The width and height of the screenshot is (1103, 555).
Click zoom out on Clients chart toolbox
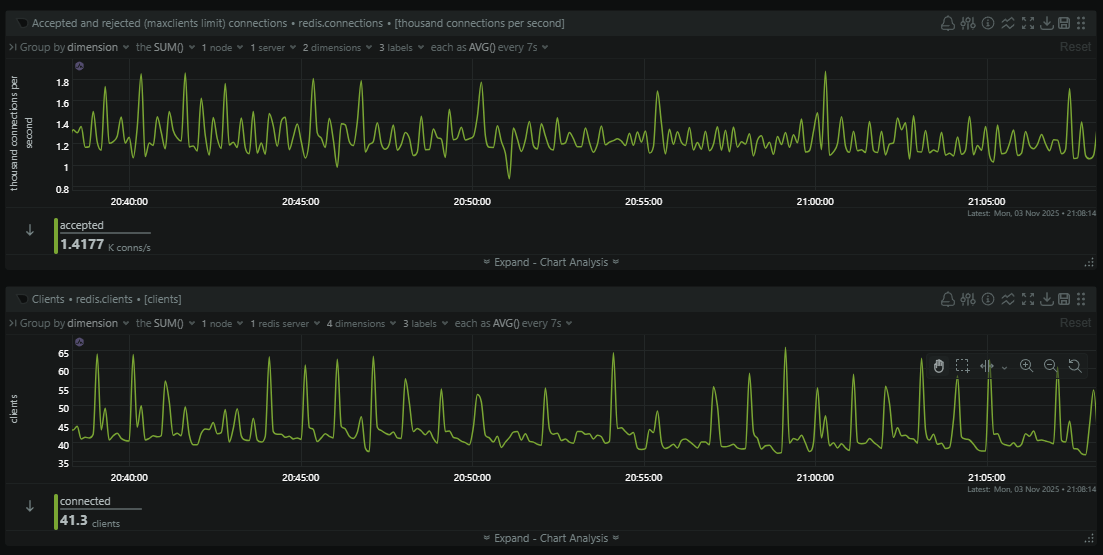pyautogui.click(x=1050, y=366)
